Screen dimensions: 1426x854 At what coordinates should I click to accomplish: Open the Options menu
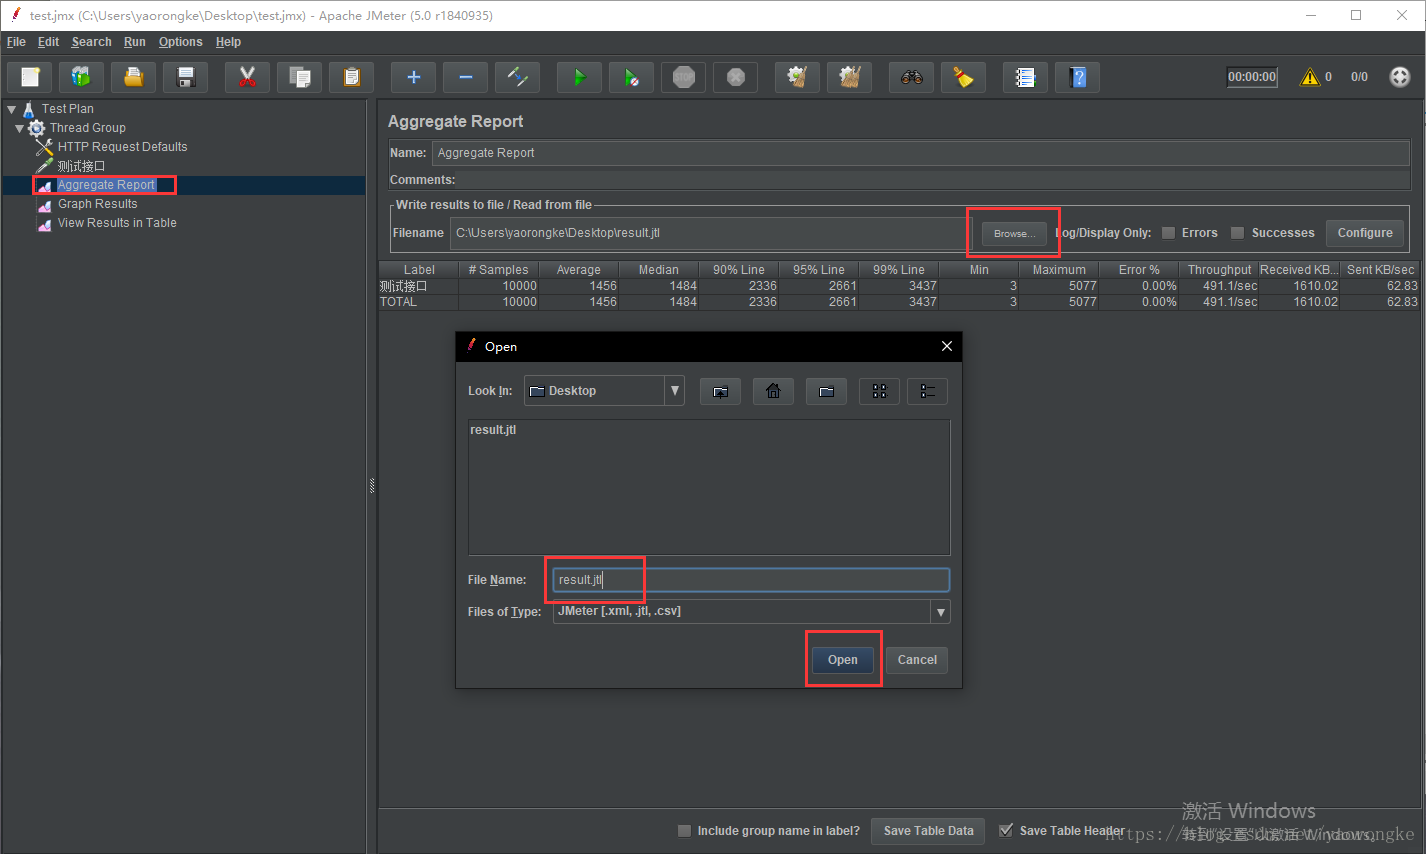coord(180,42)
